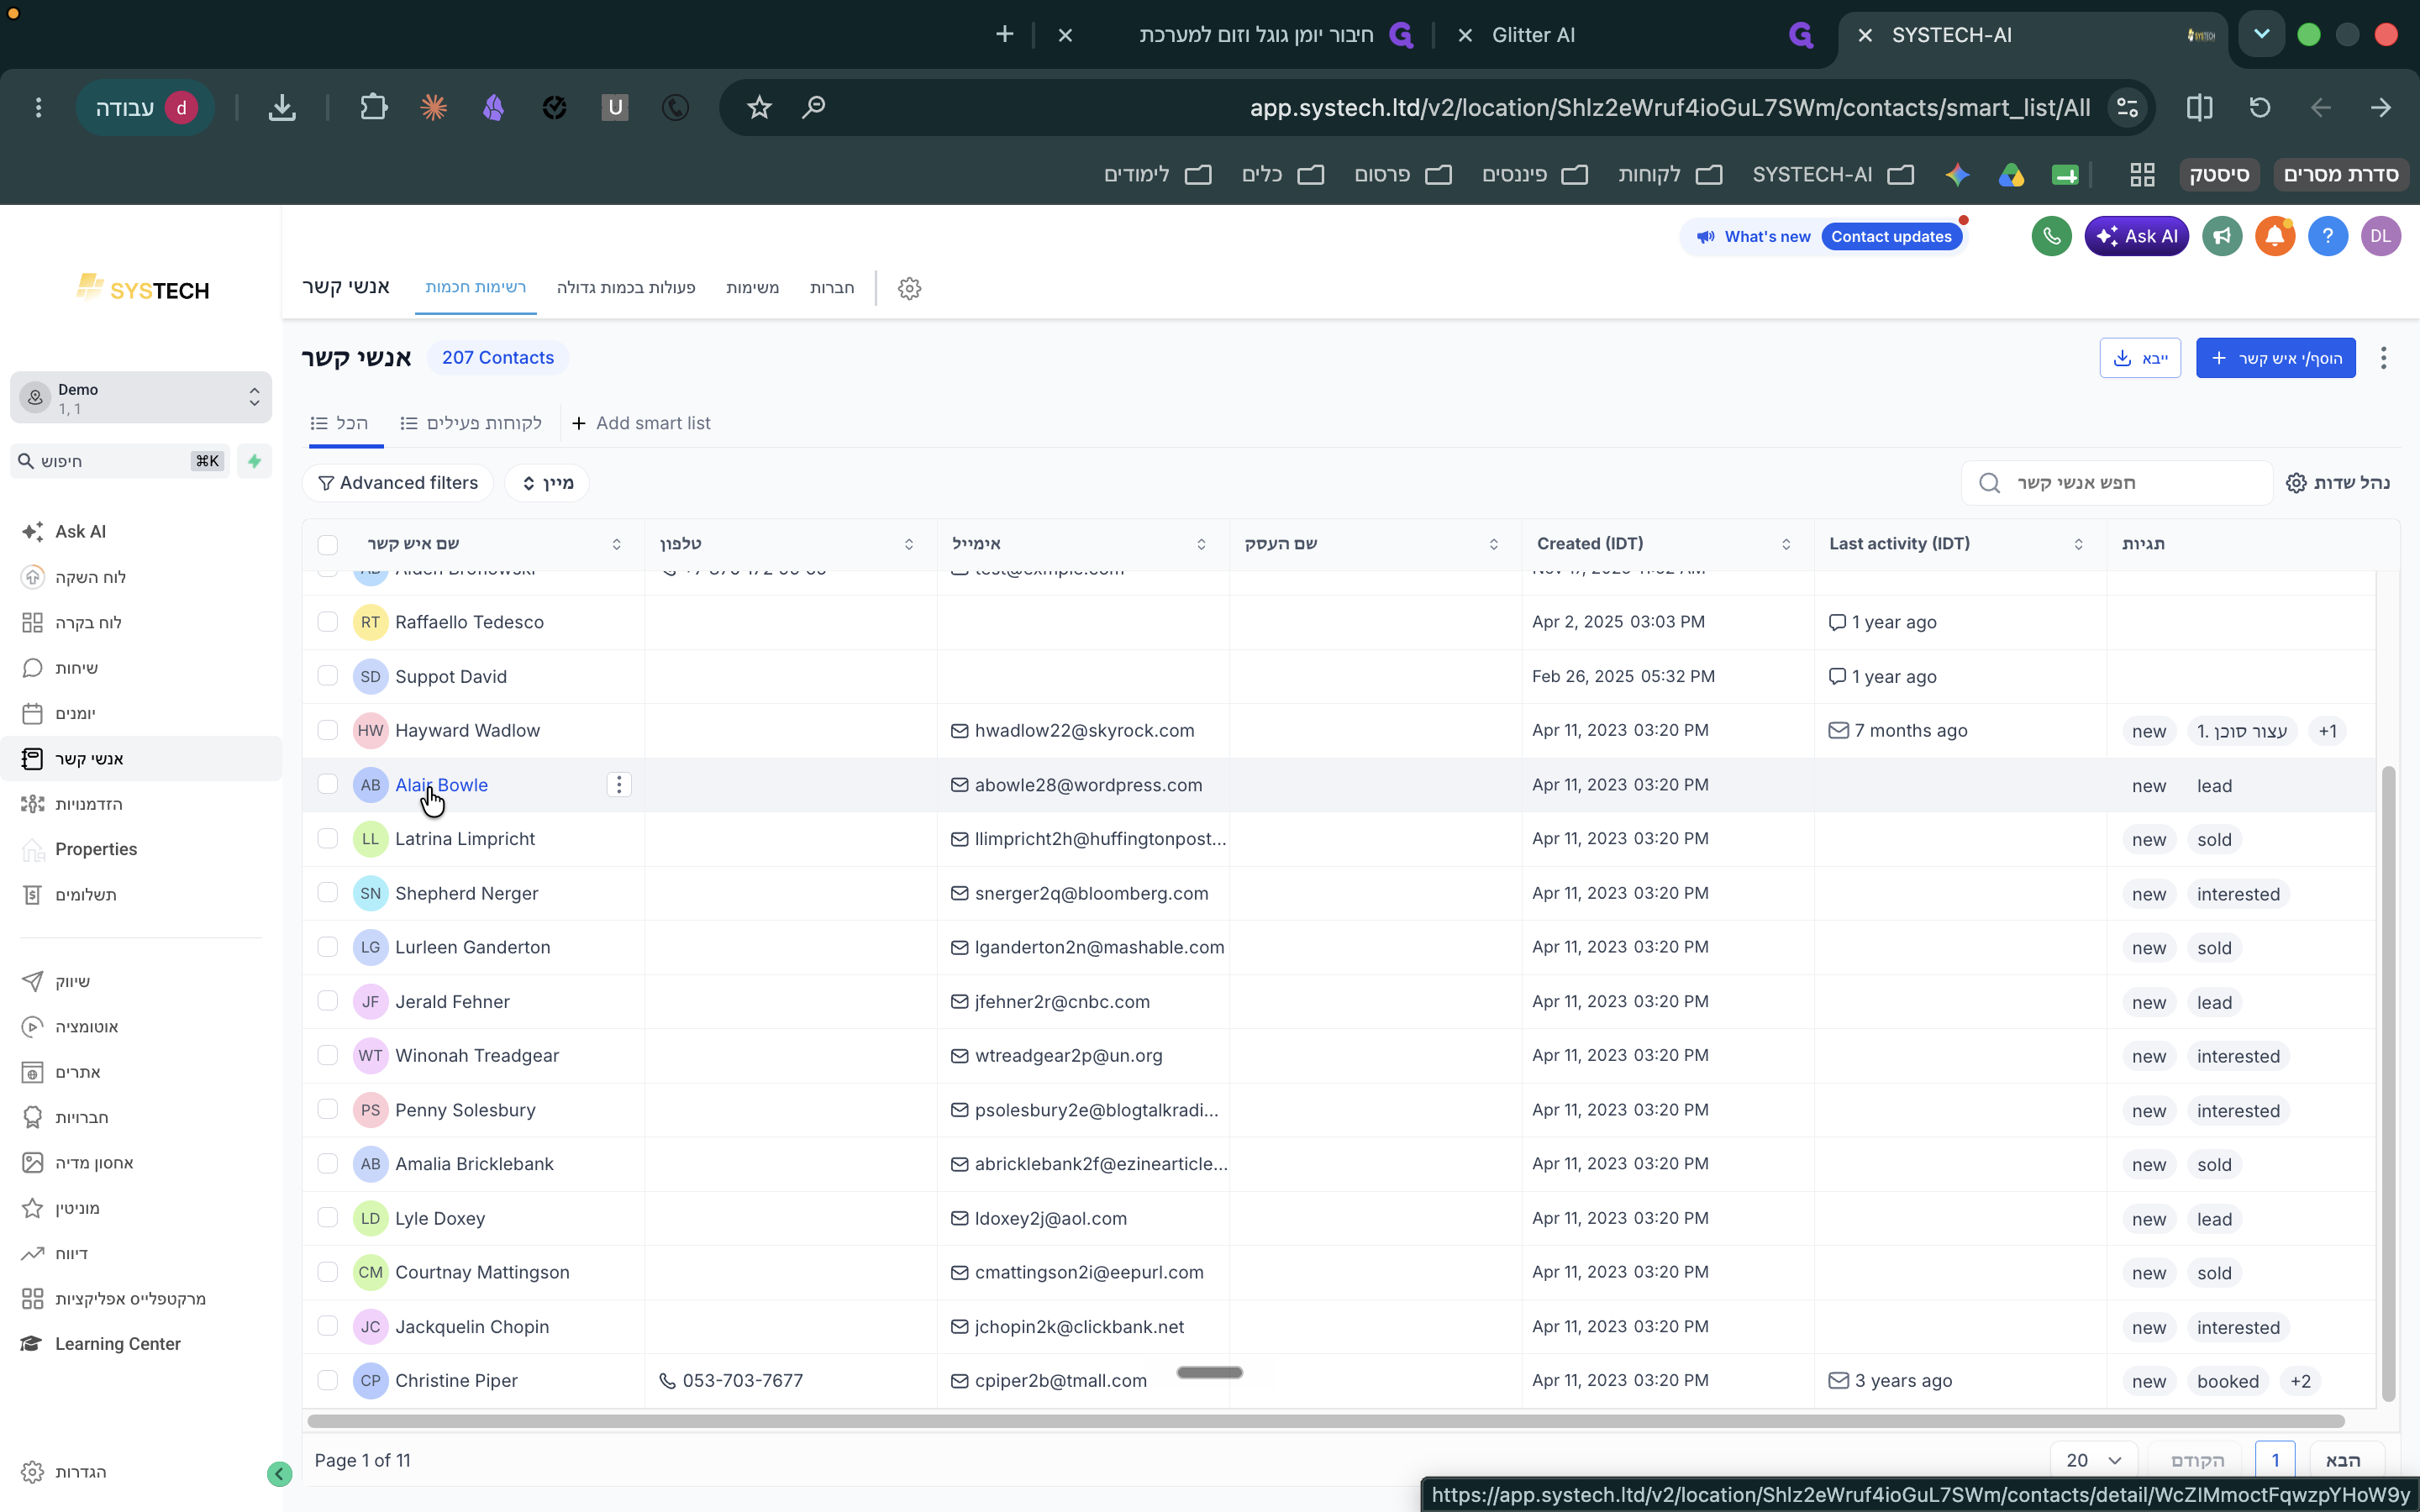Select the הכל smart list tab
The image size is (2420, 1512).
point(340,423)
